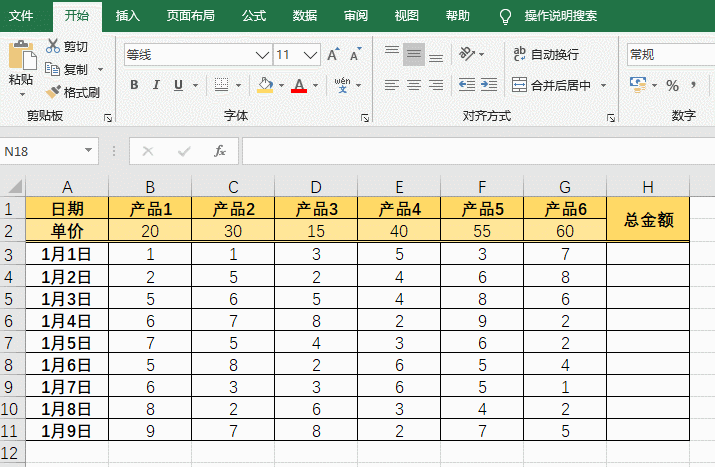The image size is (715, 467).
Task: Expand the font size dropdown
Action: pyautogui.click(x=312, y=55)
